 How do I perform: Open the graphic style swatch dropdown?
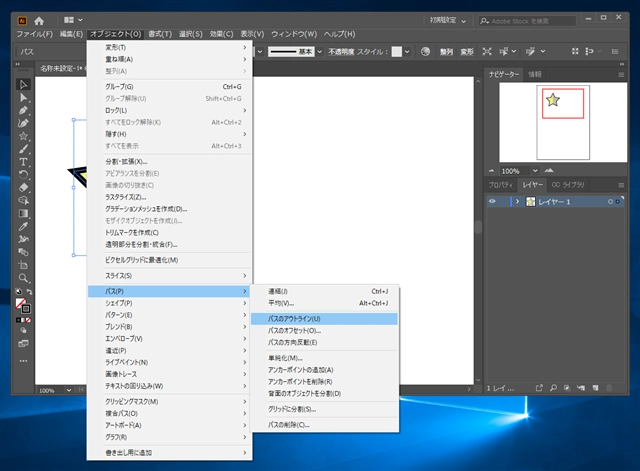(407, 52)
